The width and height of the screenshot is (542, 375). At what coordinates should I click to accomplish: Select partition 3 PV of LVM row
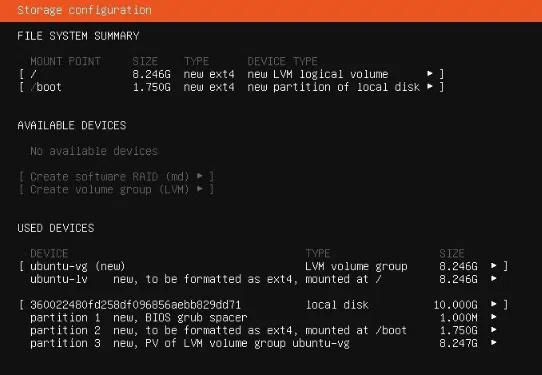point(264,343)
